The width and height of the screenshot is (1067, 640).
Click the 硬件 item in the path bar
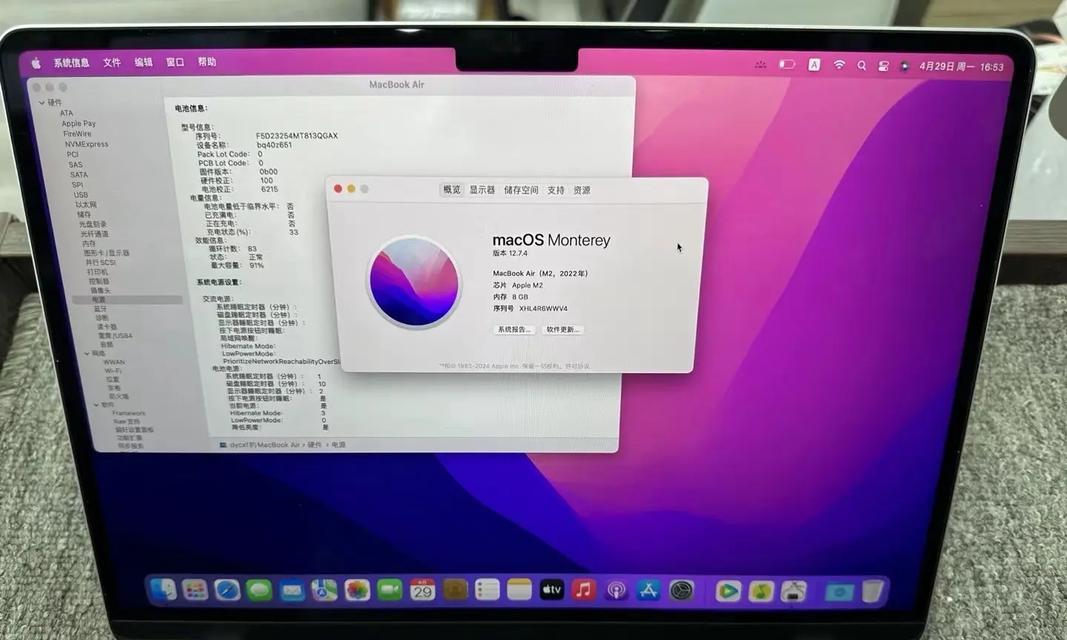[x=314, y=445]
